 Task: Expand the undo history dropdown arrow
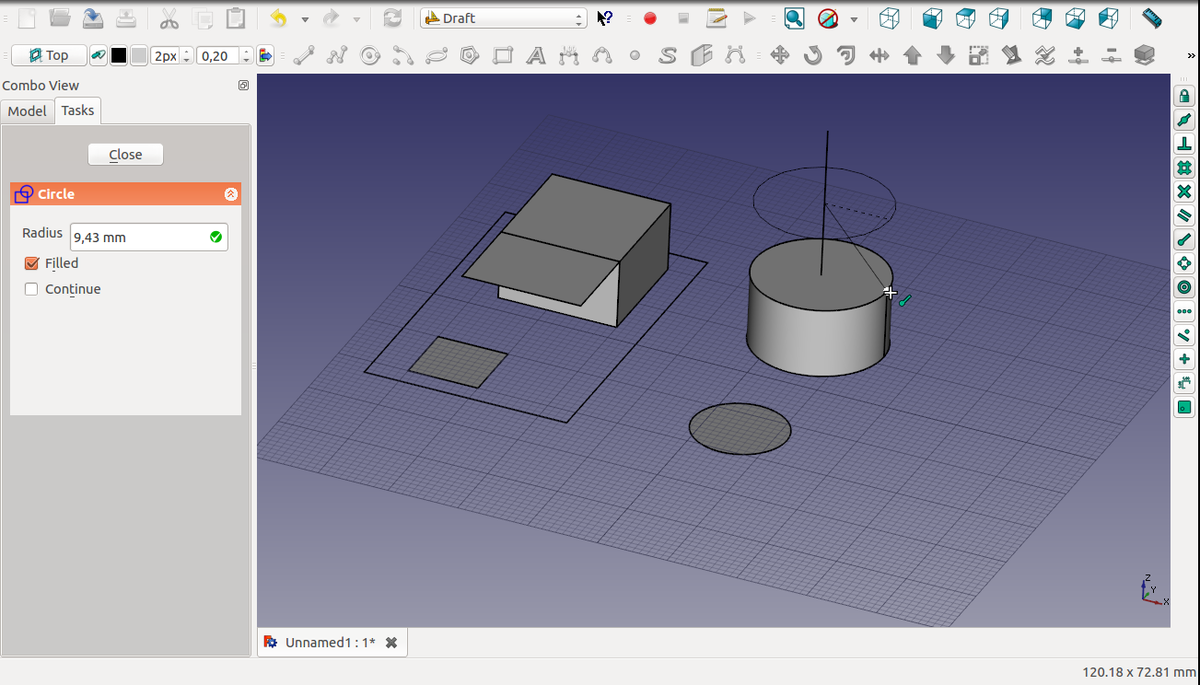point(304,19)
